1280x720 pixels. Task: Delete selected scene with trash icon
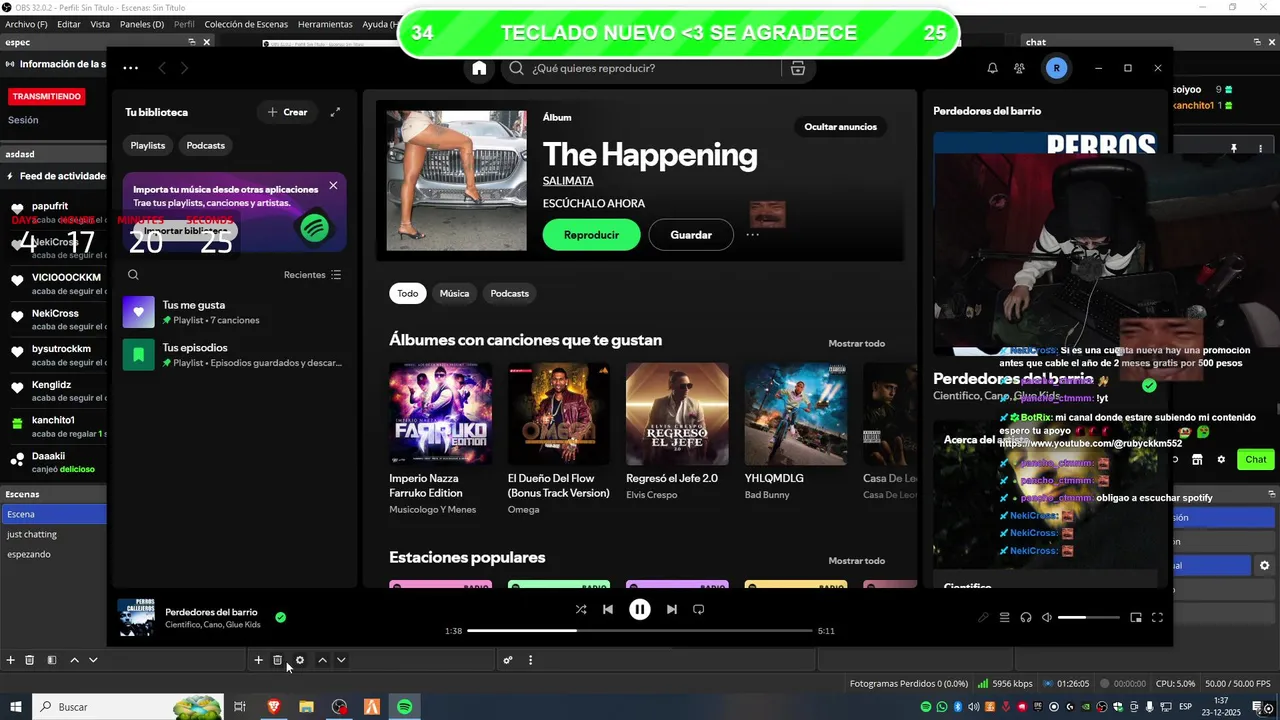coord(30,660)
